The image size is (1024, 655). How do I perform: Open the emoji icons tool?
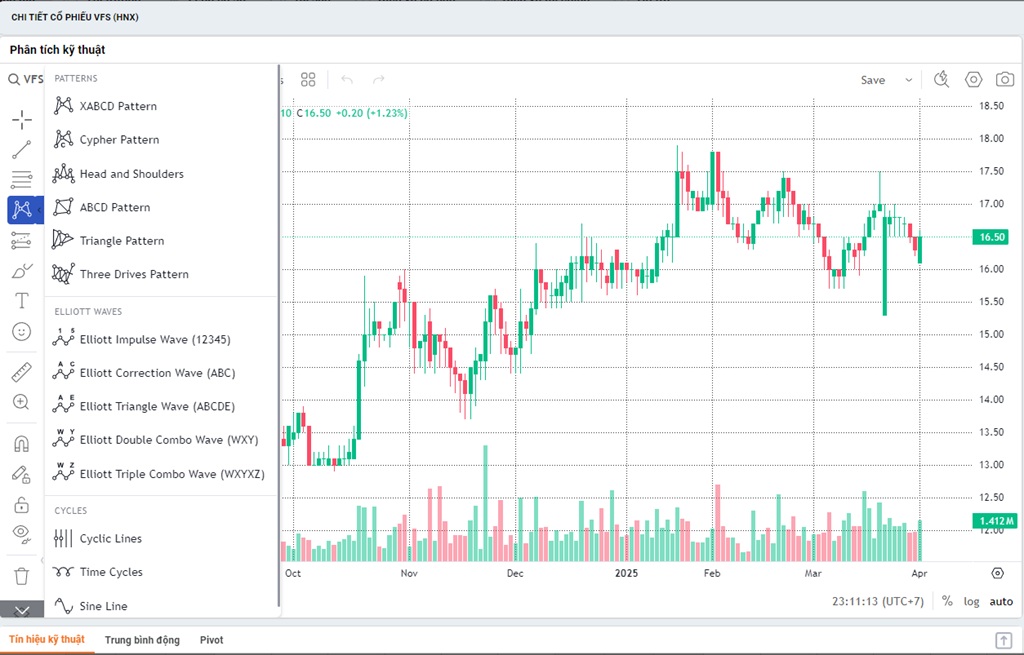[22, 332]
